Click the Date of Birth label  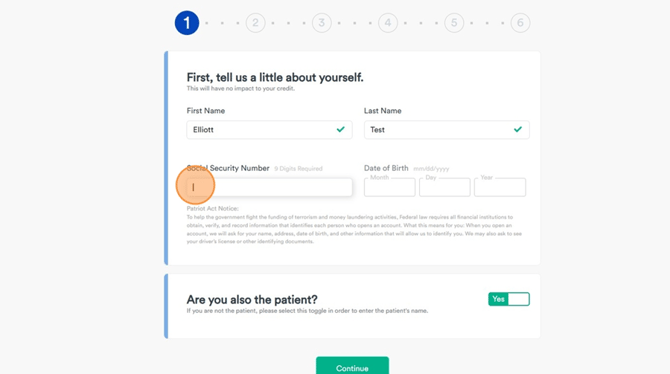[x=386, y=168]
